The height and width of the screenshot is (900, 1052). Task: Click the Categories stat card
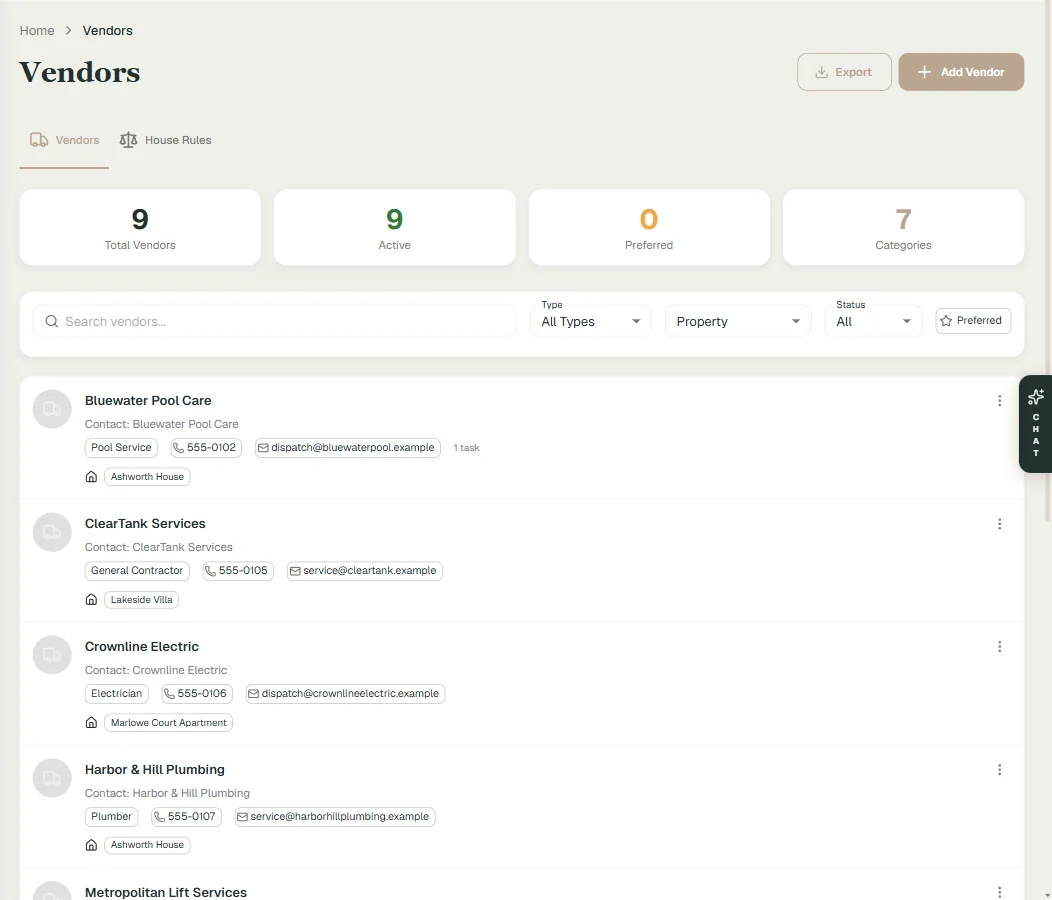(903, 228)
